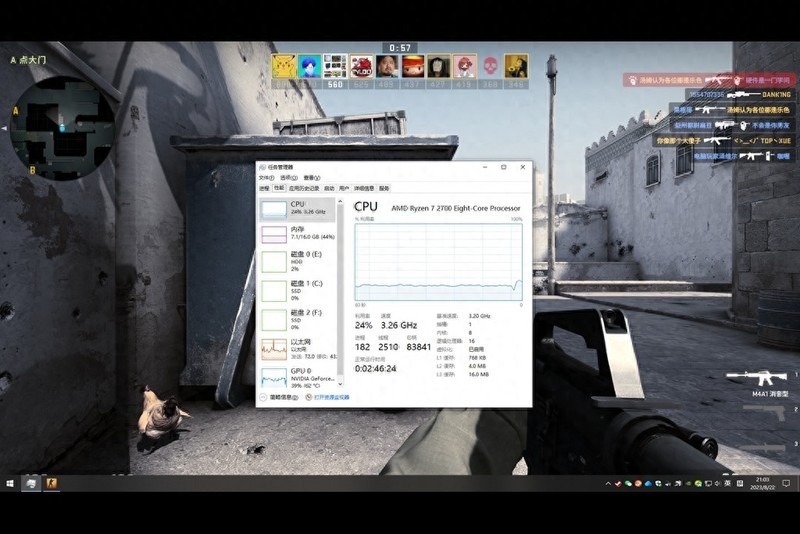This screenshot has width=800, height=534.
Task: Click the Task Manager title bar icon
Action: [263, 167]
